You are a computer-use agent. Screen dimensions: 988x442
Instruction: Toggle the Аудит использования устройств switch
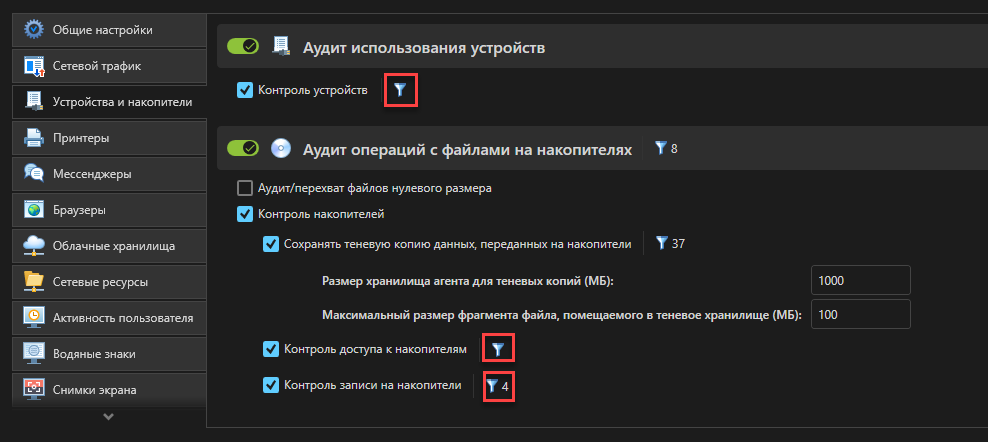pyautogui.click(x=243, y=46)
